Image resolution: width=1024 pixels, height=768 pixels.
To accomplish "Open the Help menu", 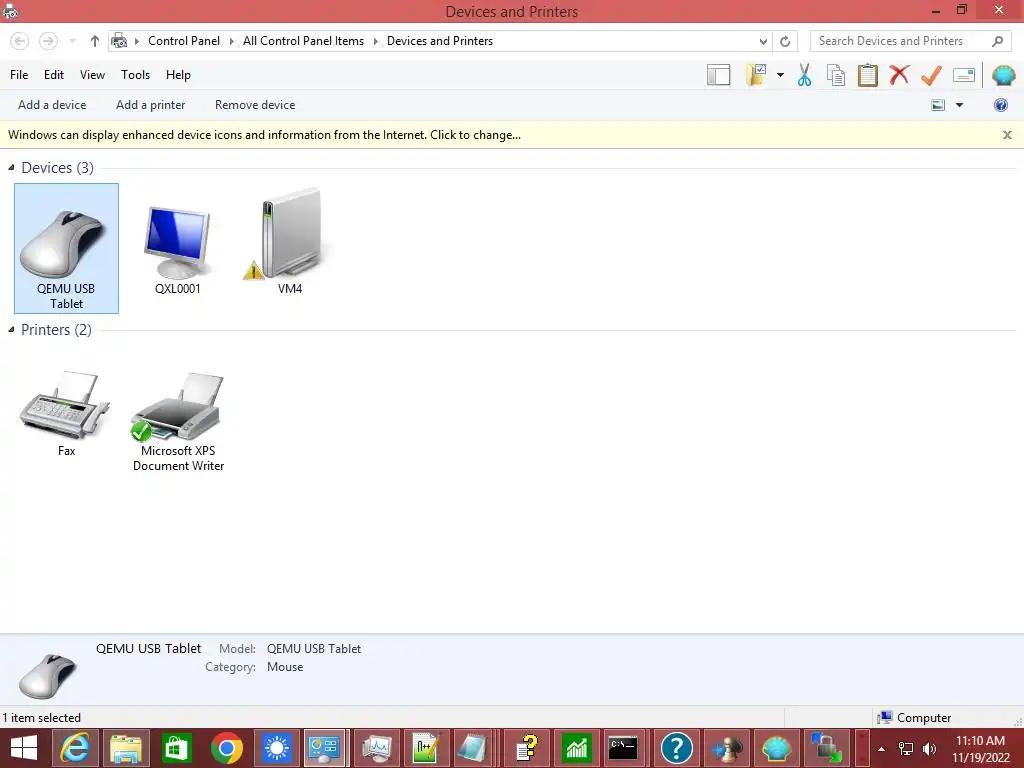I will click(x=178, y=75).
